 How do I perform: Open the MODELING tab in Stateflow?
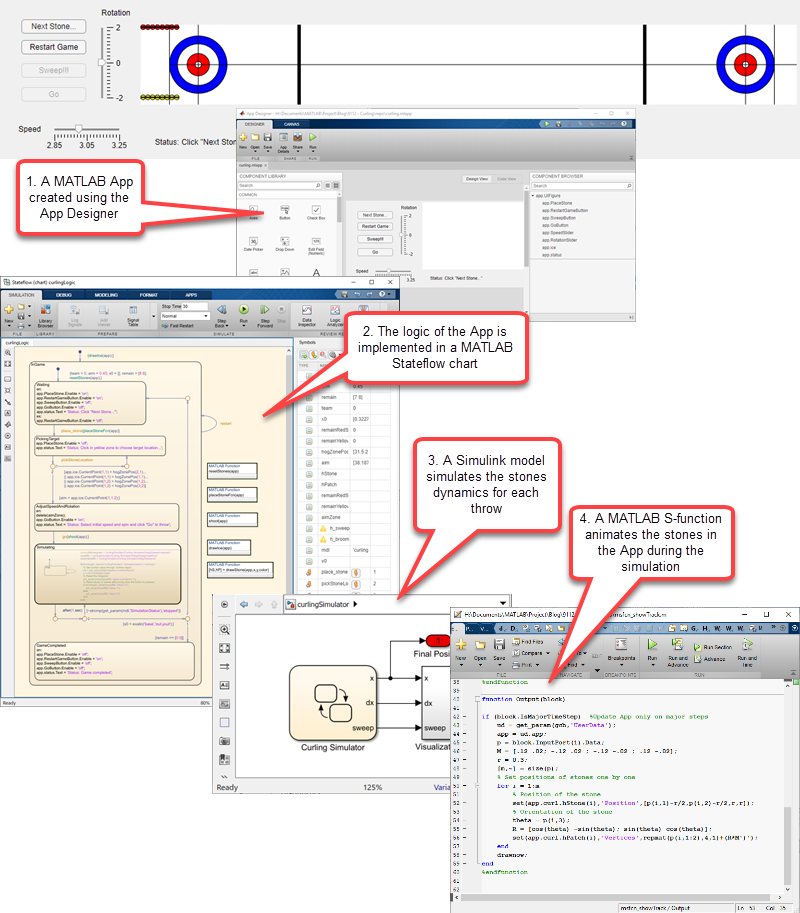(x=106, y=295)
